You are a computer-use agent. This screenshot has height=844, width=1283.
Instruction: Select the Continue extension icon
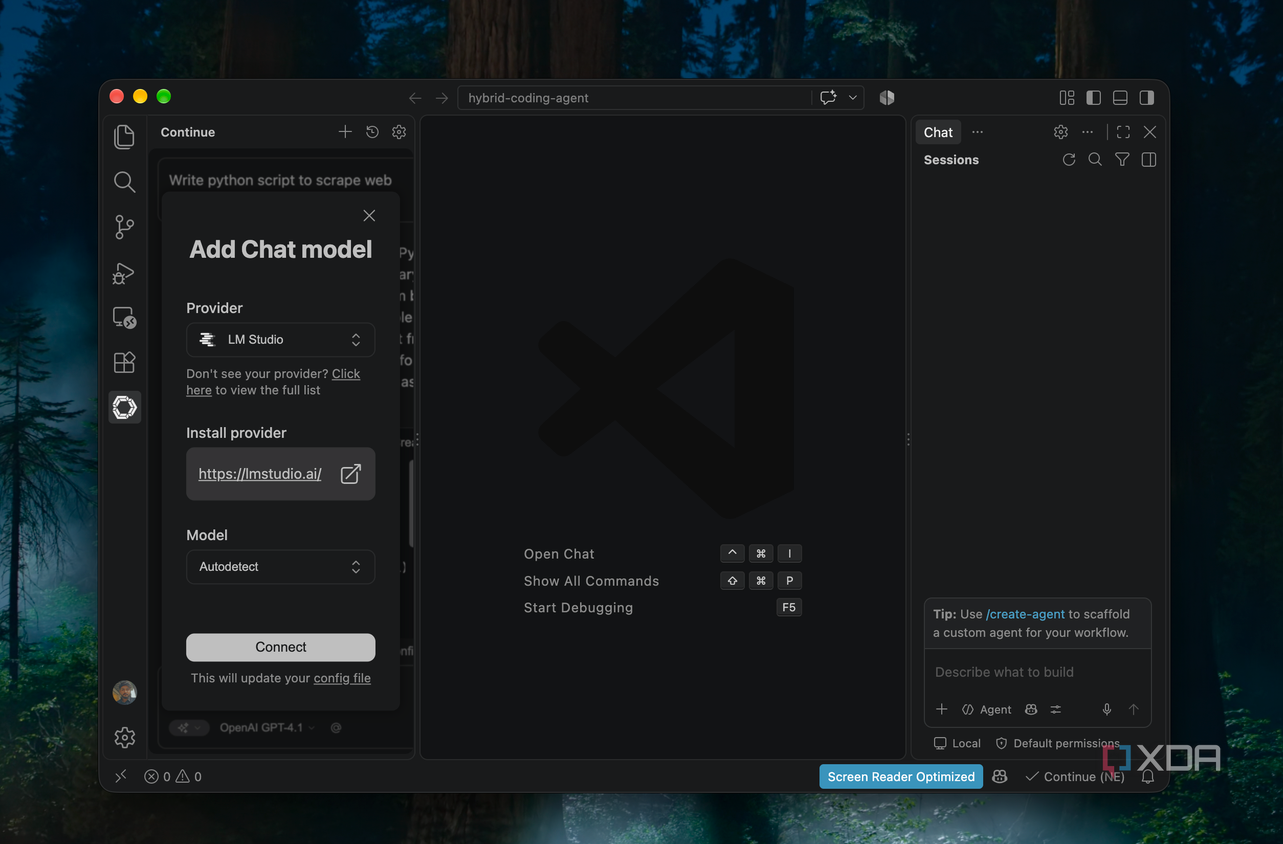[x=124, y=407]
